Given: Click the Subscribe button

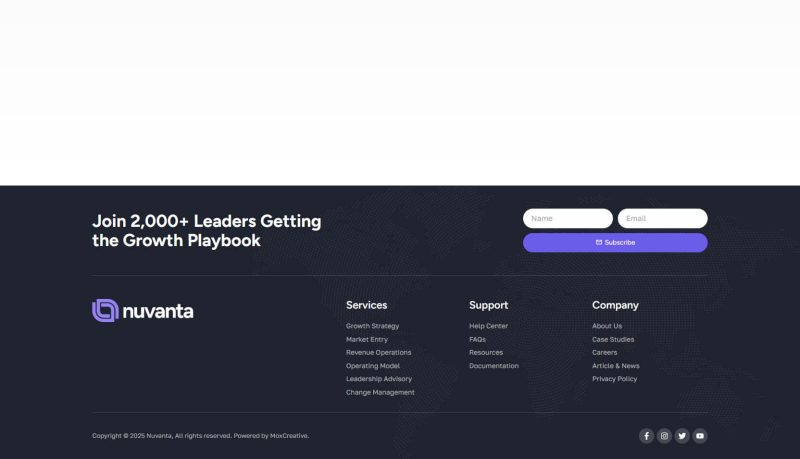Looking at the screenshot, I should pos(615,243).
